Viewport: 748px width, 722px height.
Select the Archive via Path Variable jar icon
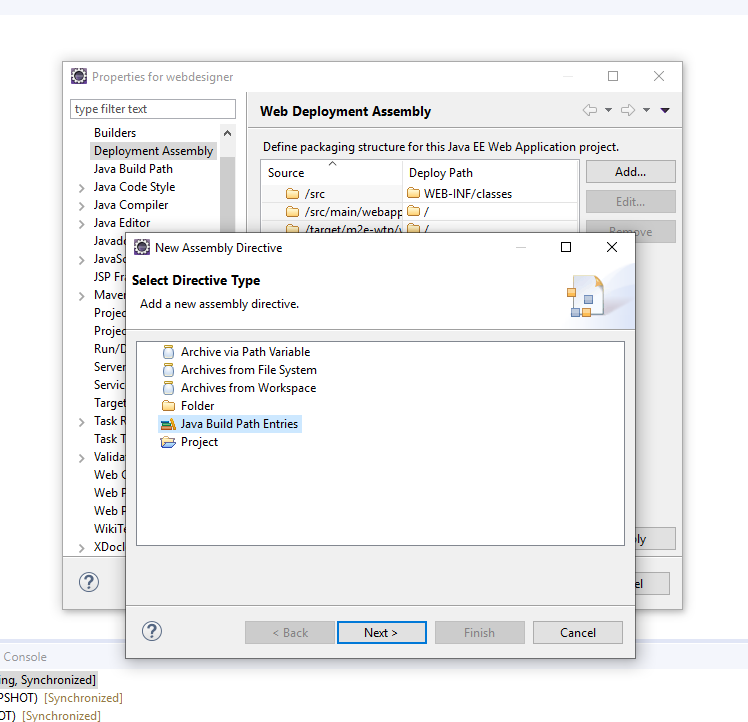[x=168, y=352]
